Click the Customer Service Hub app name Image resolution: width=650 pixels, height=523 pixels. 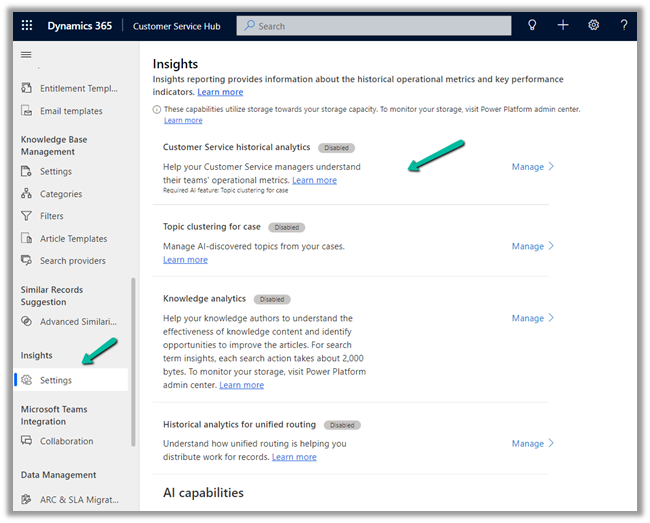(177, 26)
